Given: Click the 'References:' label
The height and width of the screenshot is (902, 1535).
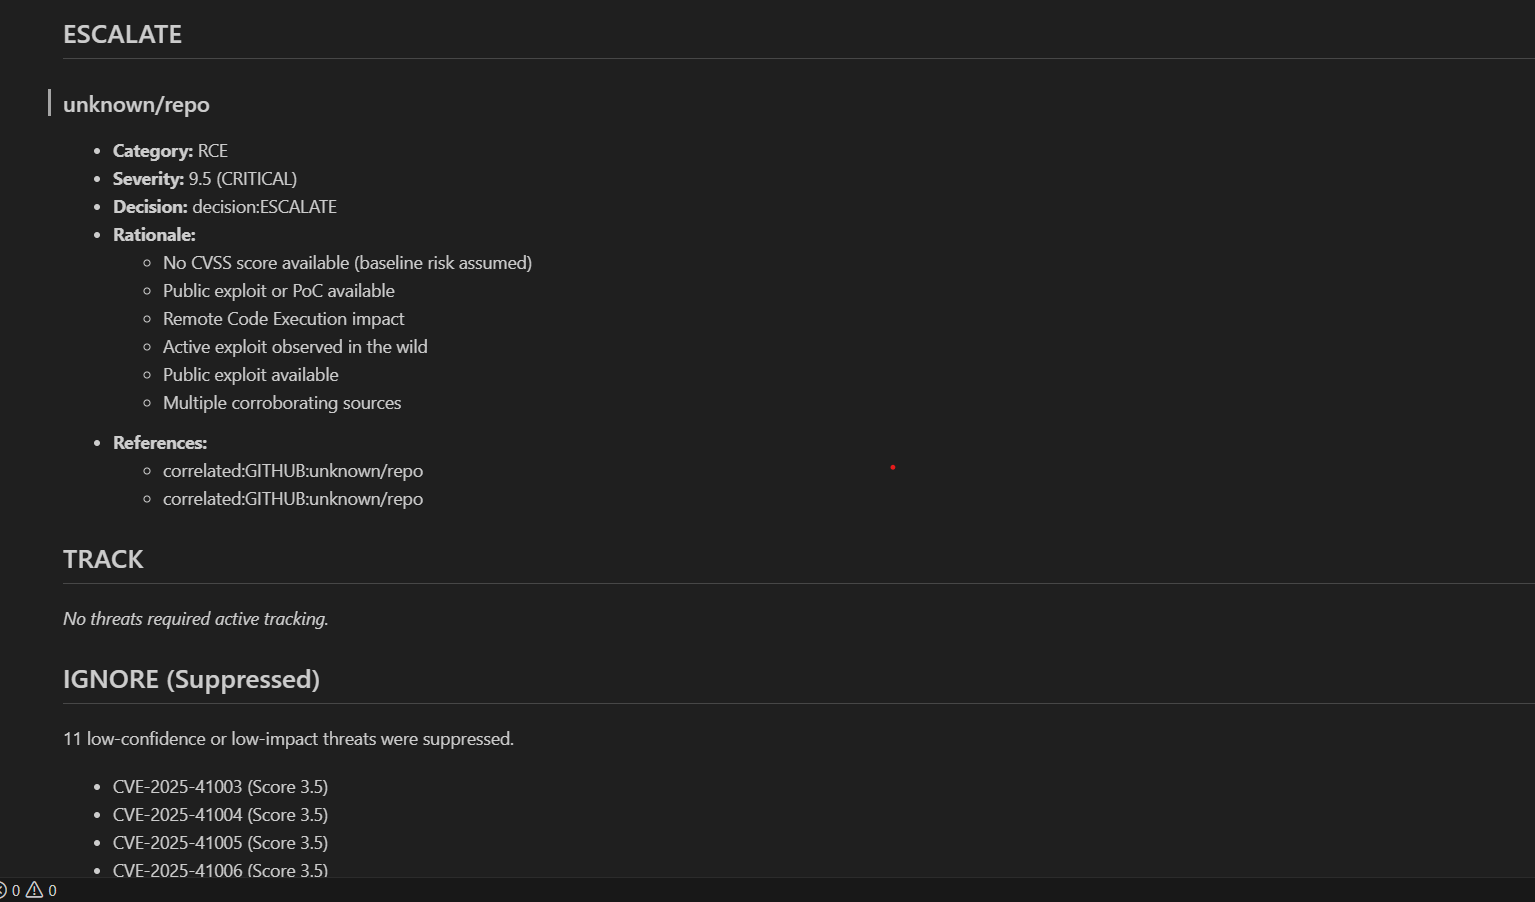Looking at the screenshot, I should tap(160, 443).
